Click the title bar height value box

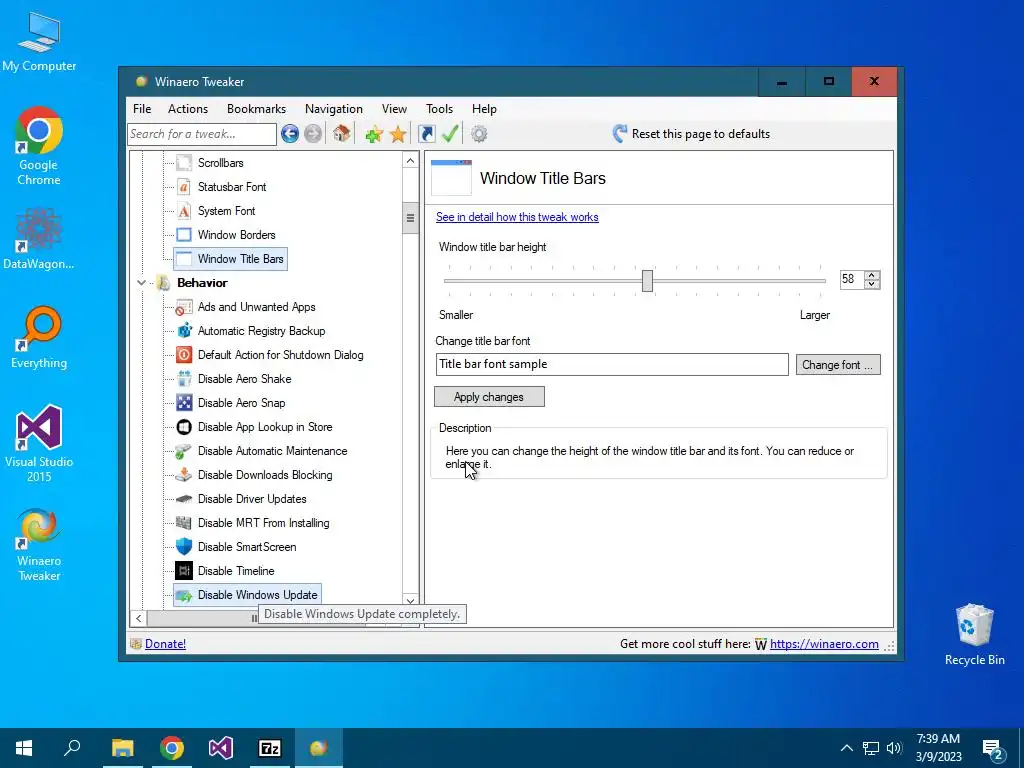click(852, 280)
